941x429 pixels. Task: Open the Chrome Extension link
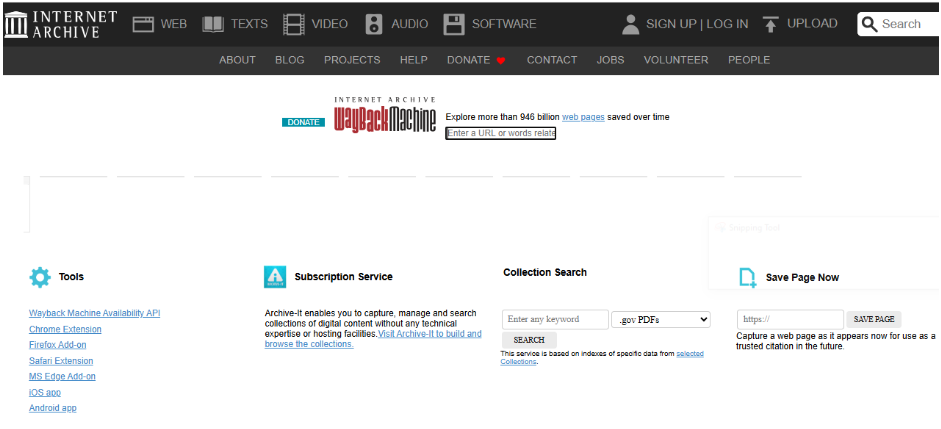point(65,329)
